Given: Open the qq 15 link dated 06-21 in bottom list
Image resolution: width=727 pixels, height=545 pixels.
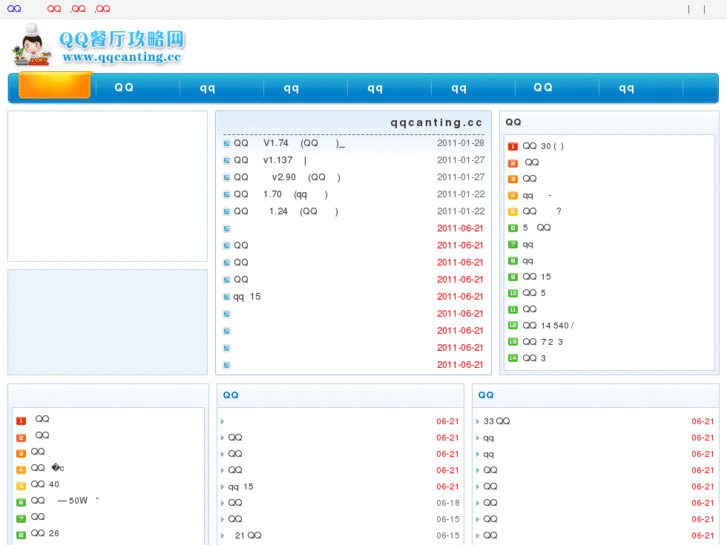Looking at the screenshot, I should click(x=241, y=487).
